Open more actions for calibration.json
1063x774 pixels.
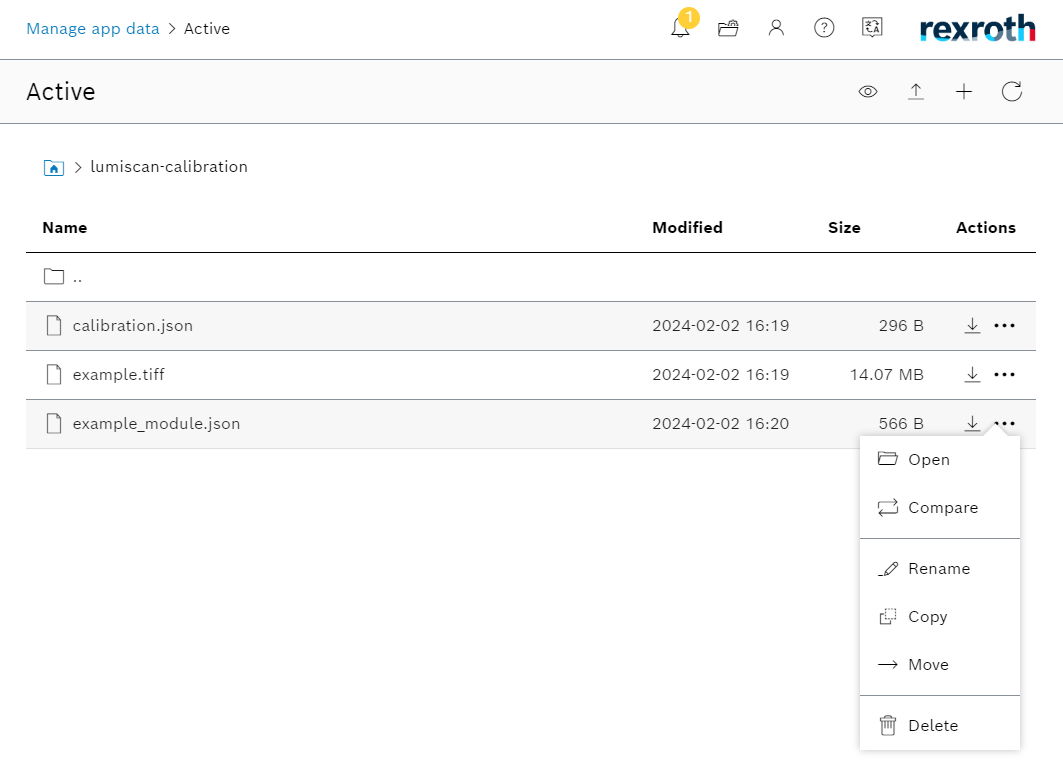1004,325
